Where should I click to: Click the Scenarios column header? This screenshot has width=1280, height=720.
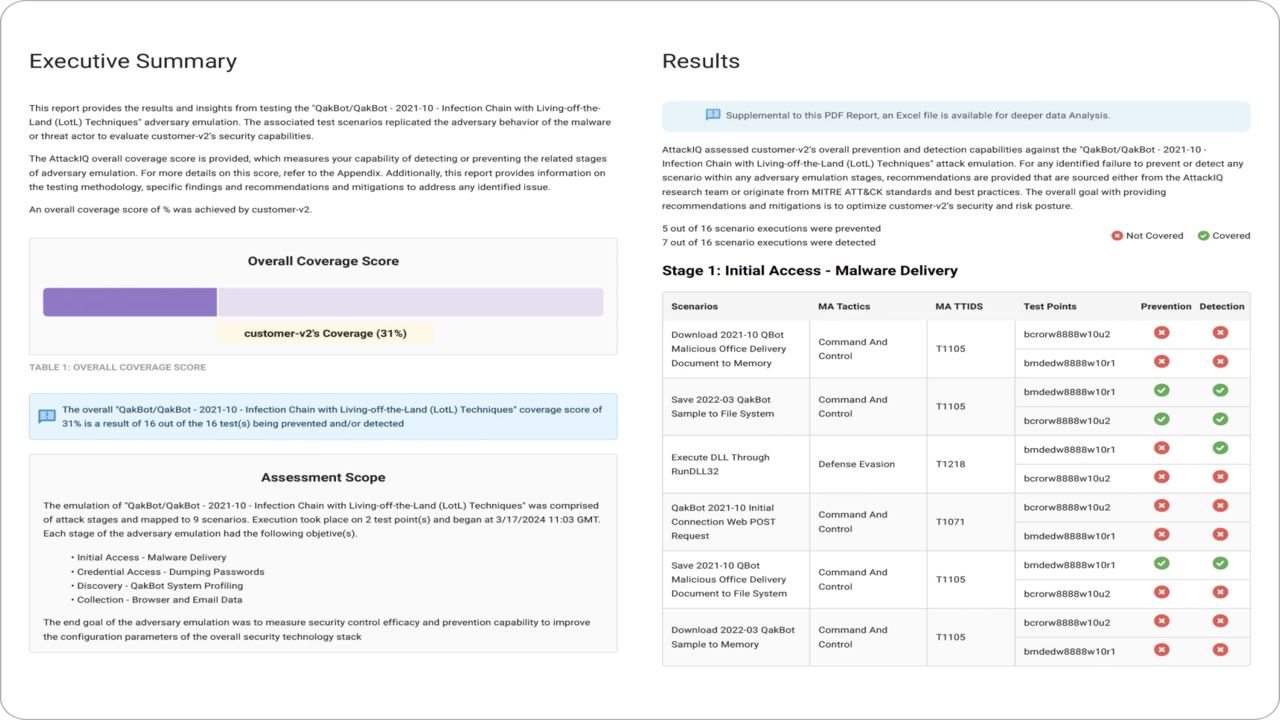694,306
